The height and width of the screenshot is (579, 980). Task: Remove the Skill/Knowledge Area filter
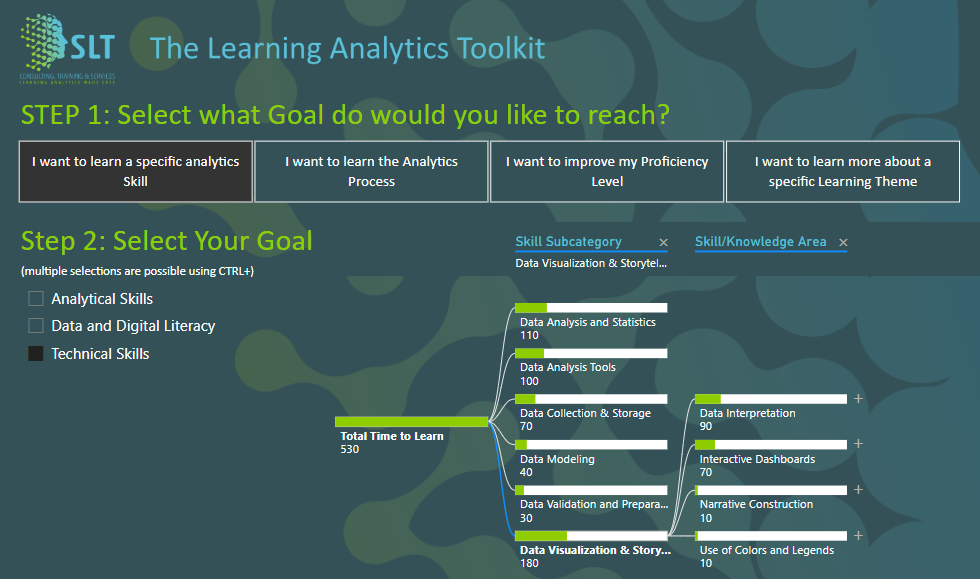[843, 242]
